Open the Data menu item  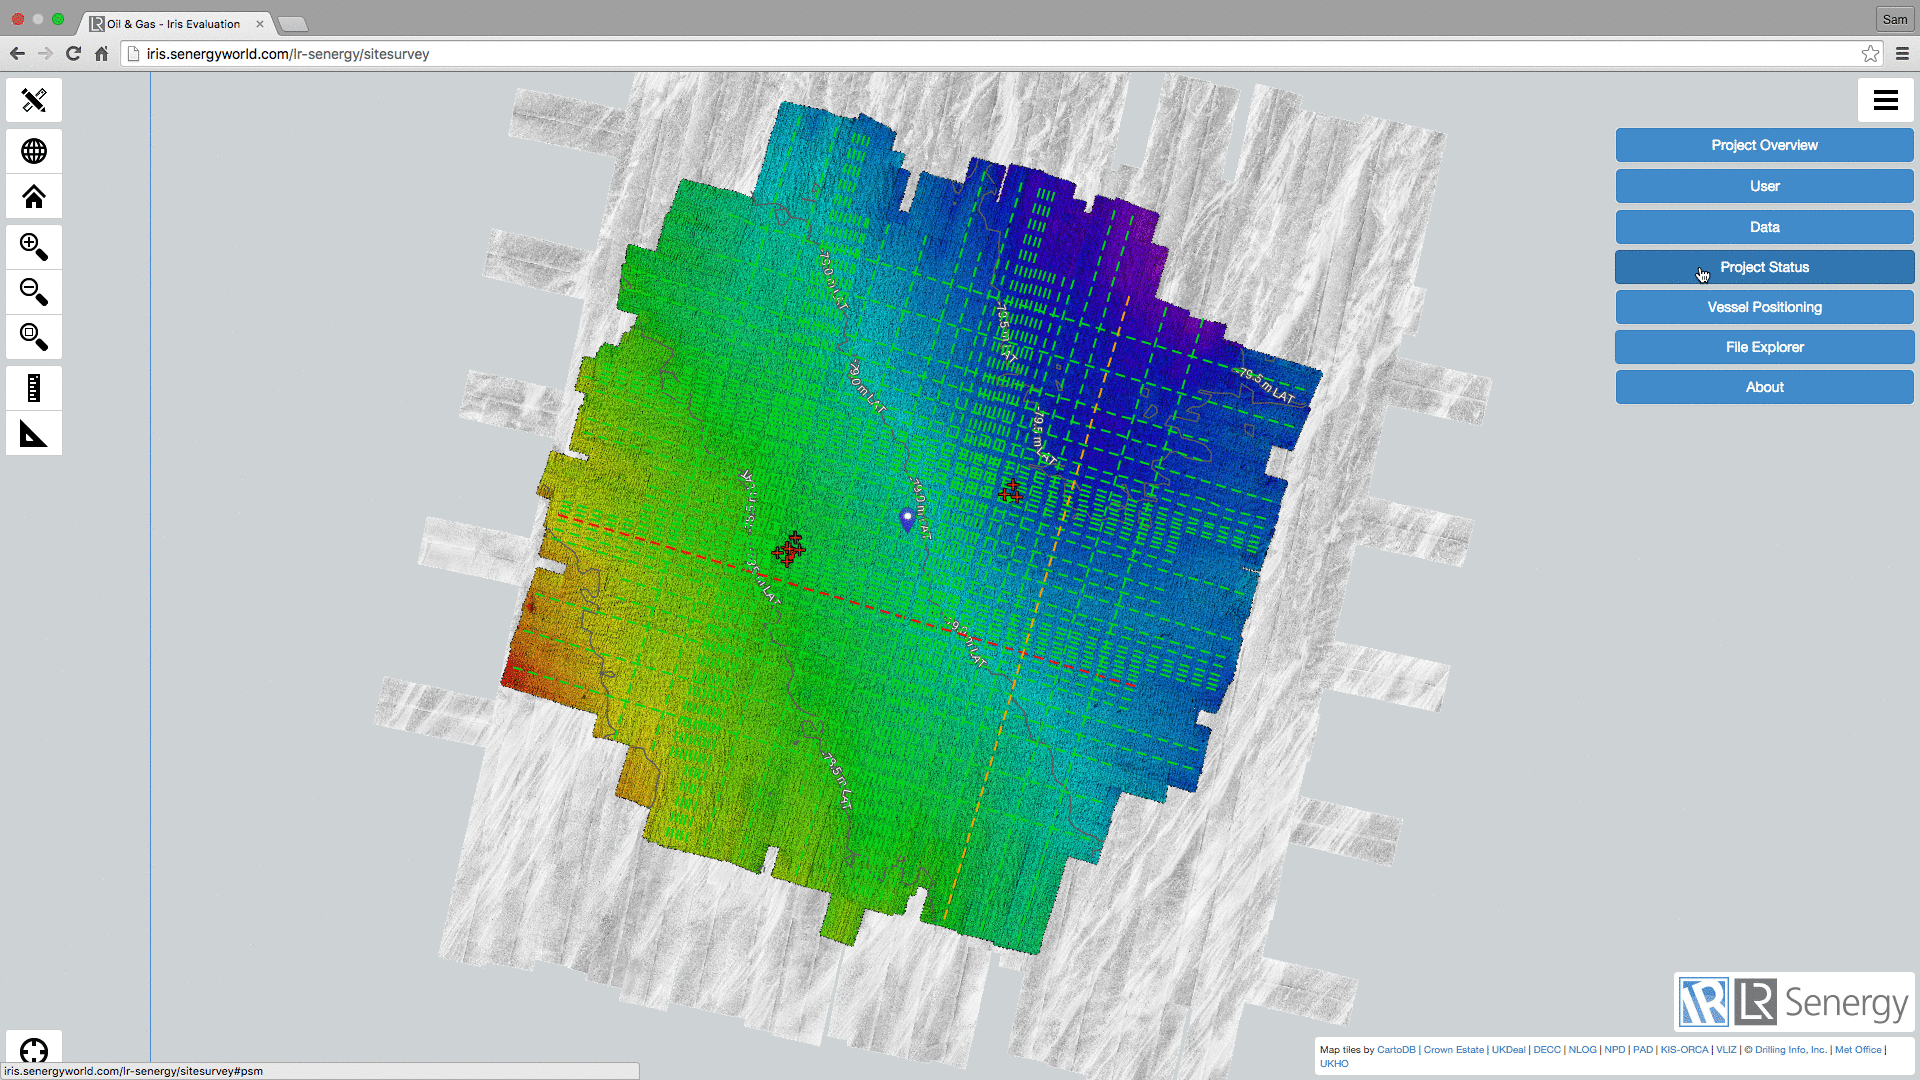click(1764, 227)
